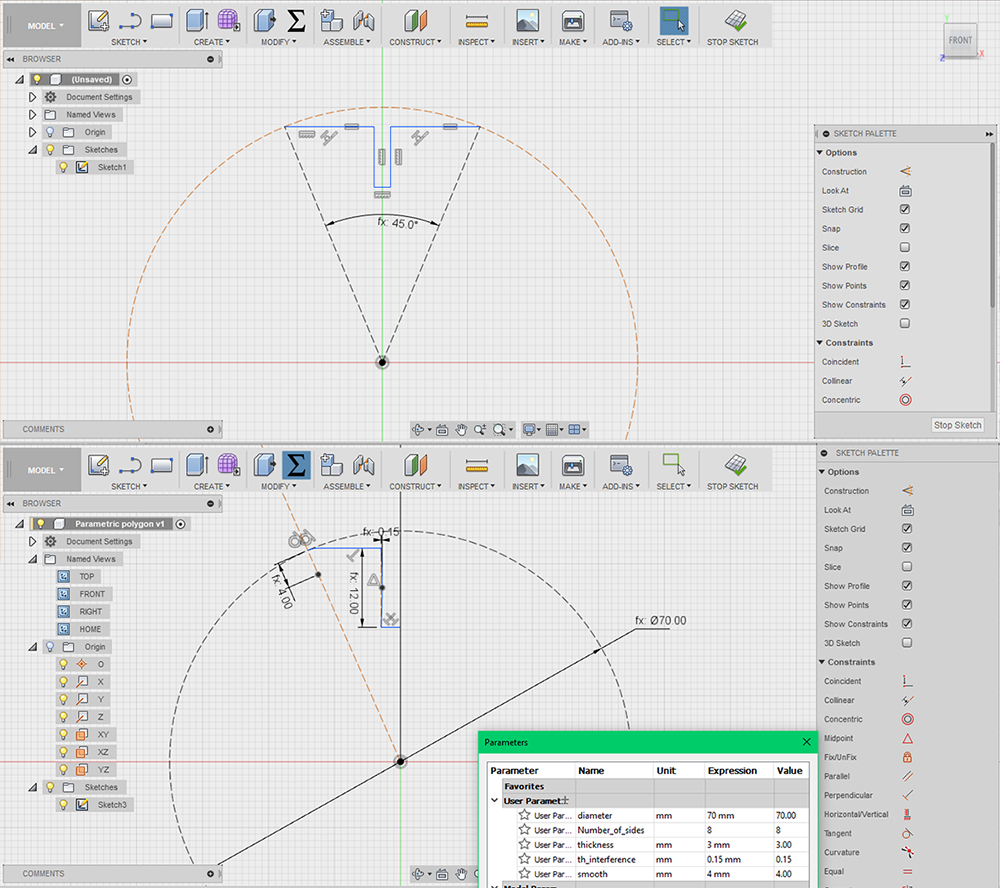Viewport: 1000px width, 888px height.
Task: Select the Perpendicular constraint
Action: tap(906, 795)
